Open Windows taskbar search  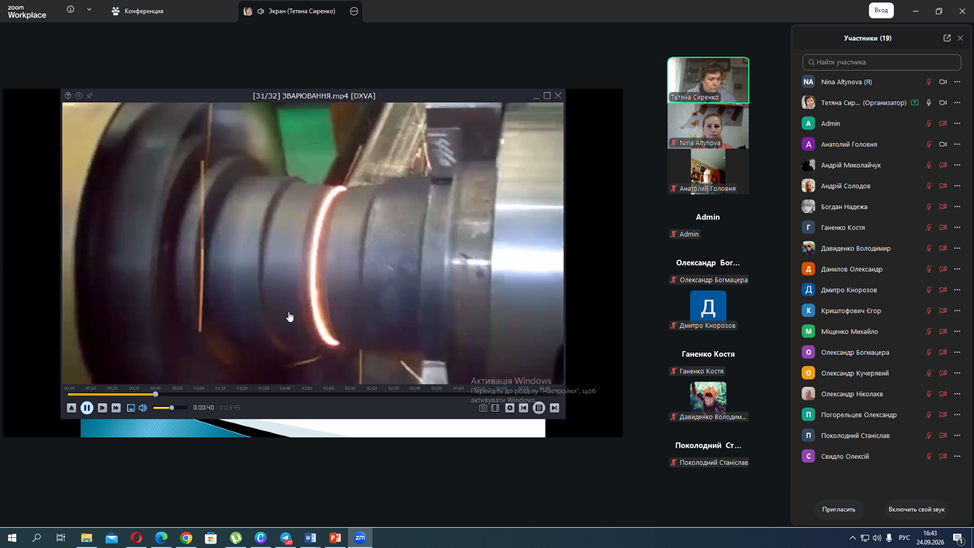pos(37,538)
